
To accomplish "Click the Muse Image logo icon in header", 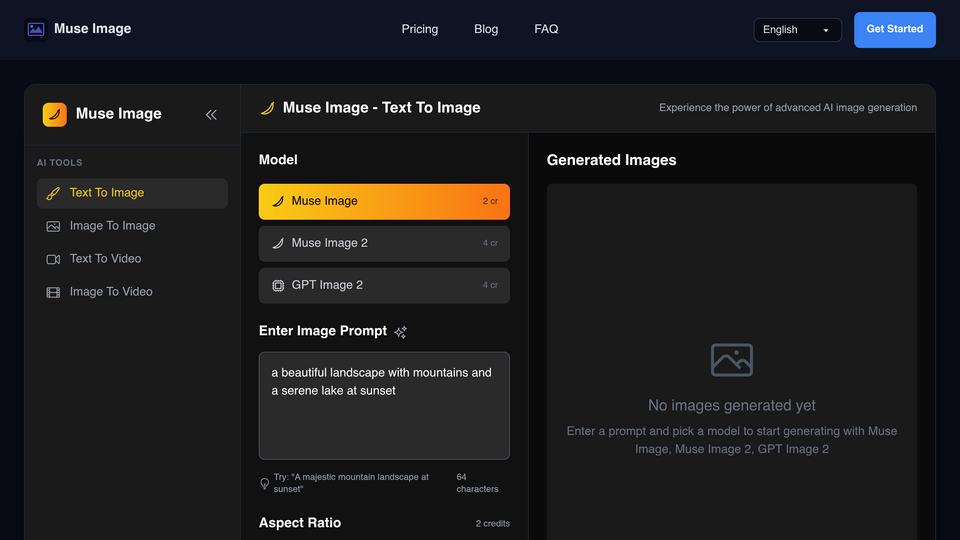I will point(36,29).
